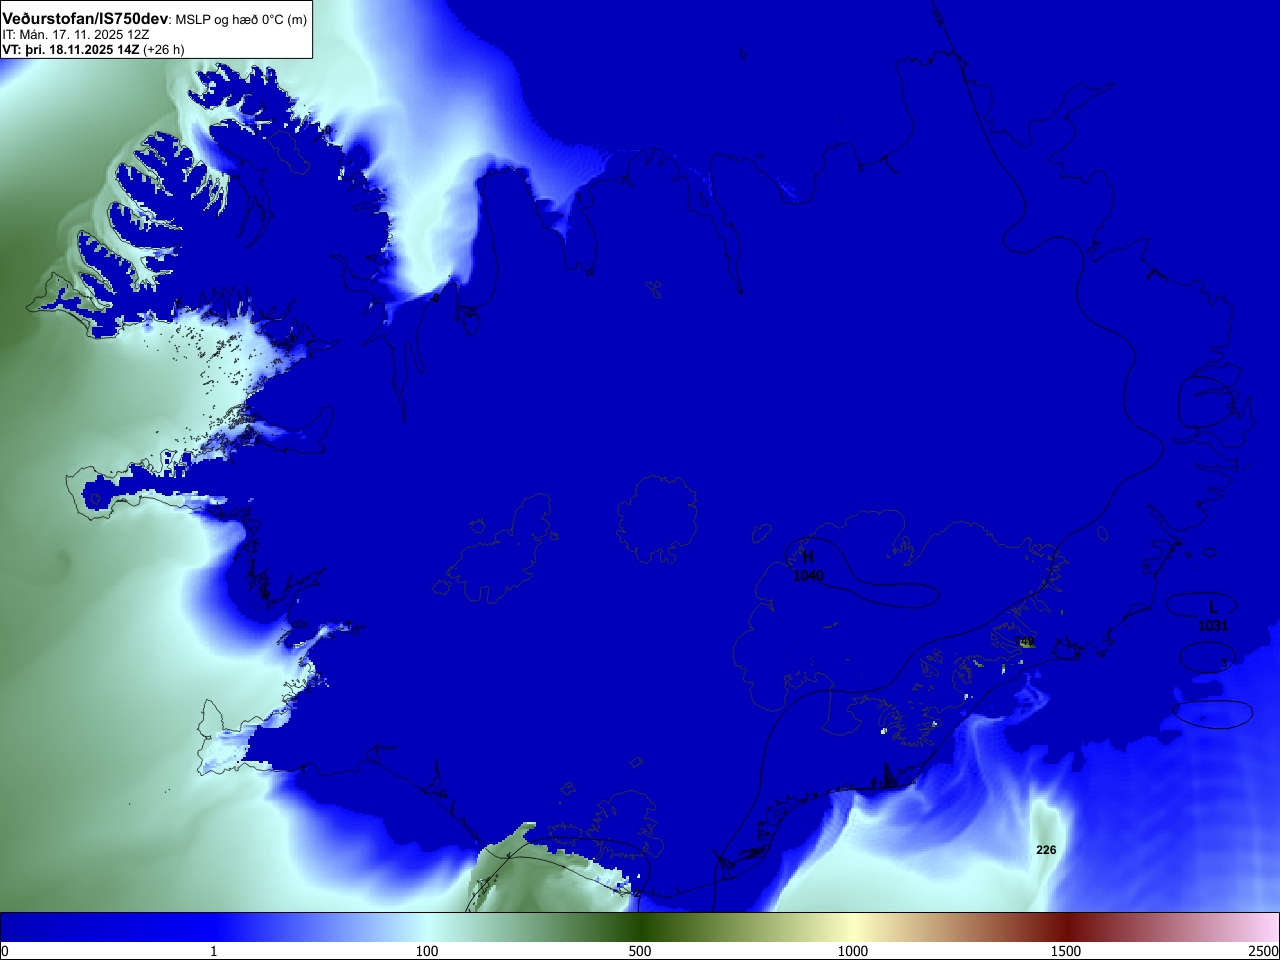Click the '1000' tick on the color scale
The width and height of the screenshot is (1280, 960).
click(853, 951)
